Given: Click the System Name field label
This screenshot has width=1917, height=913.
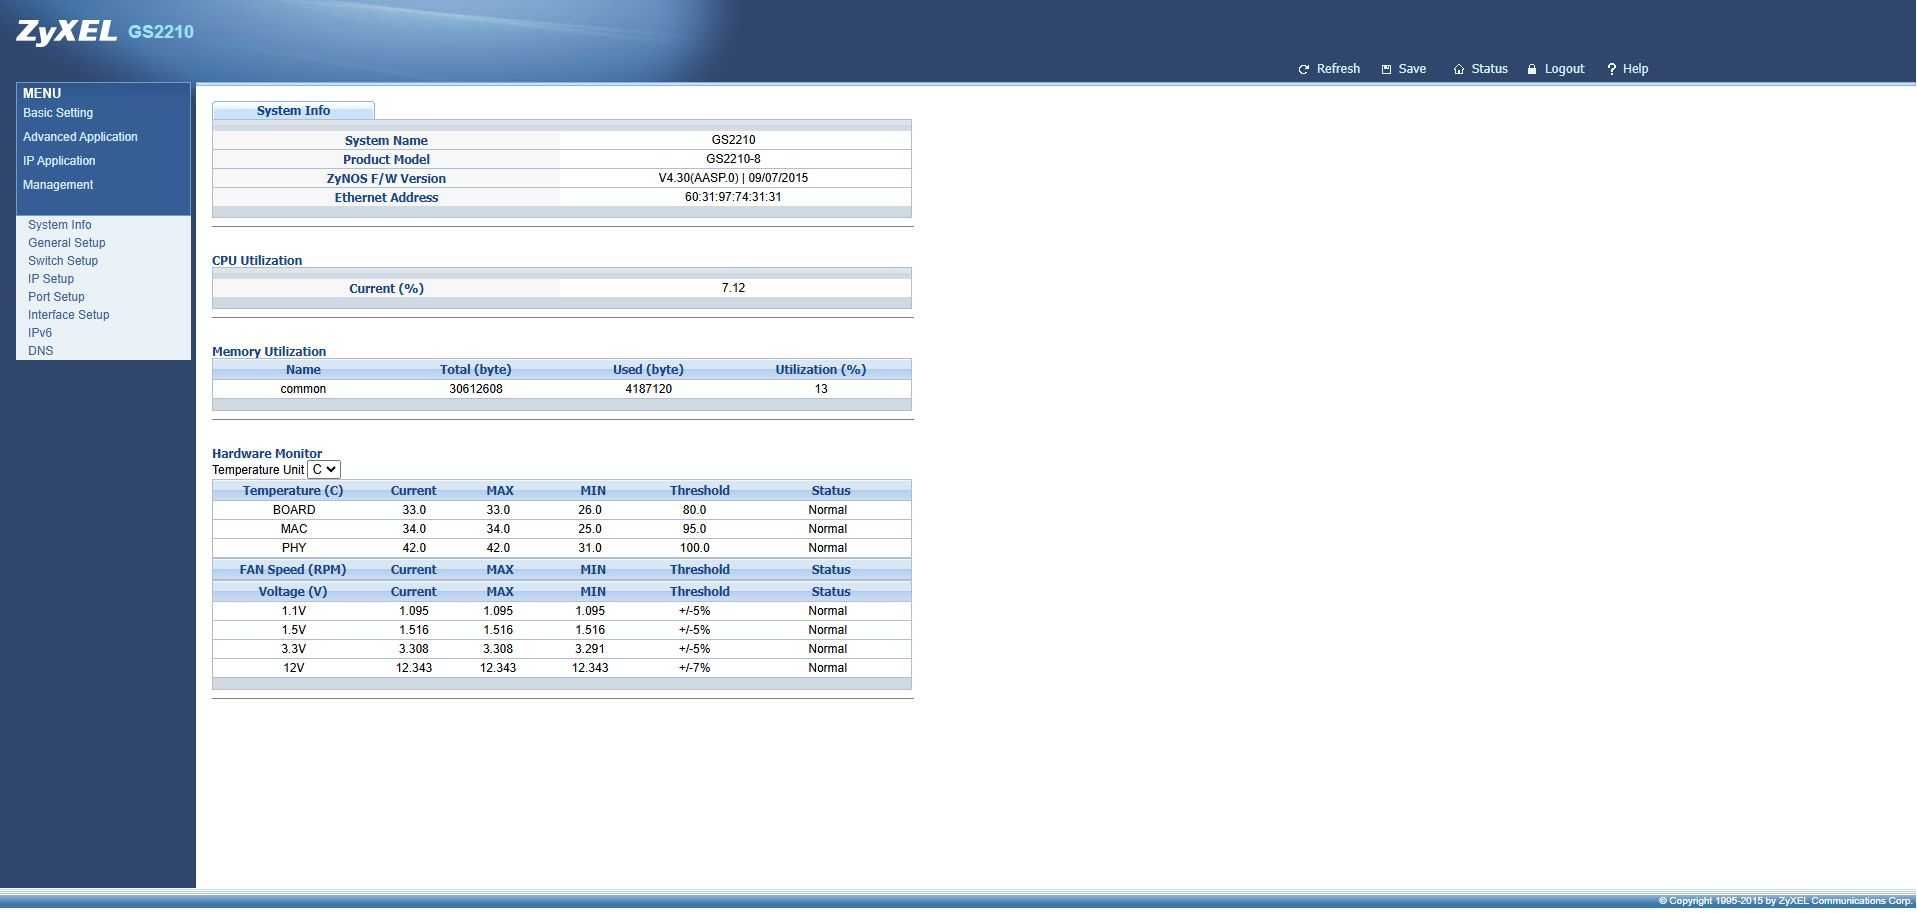Looking at the screenshot, I should coord(386,140).
